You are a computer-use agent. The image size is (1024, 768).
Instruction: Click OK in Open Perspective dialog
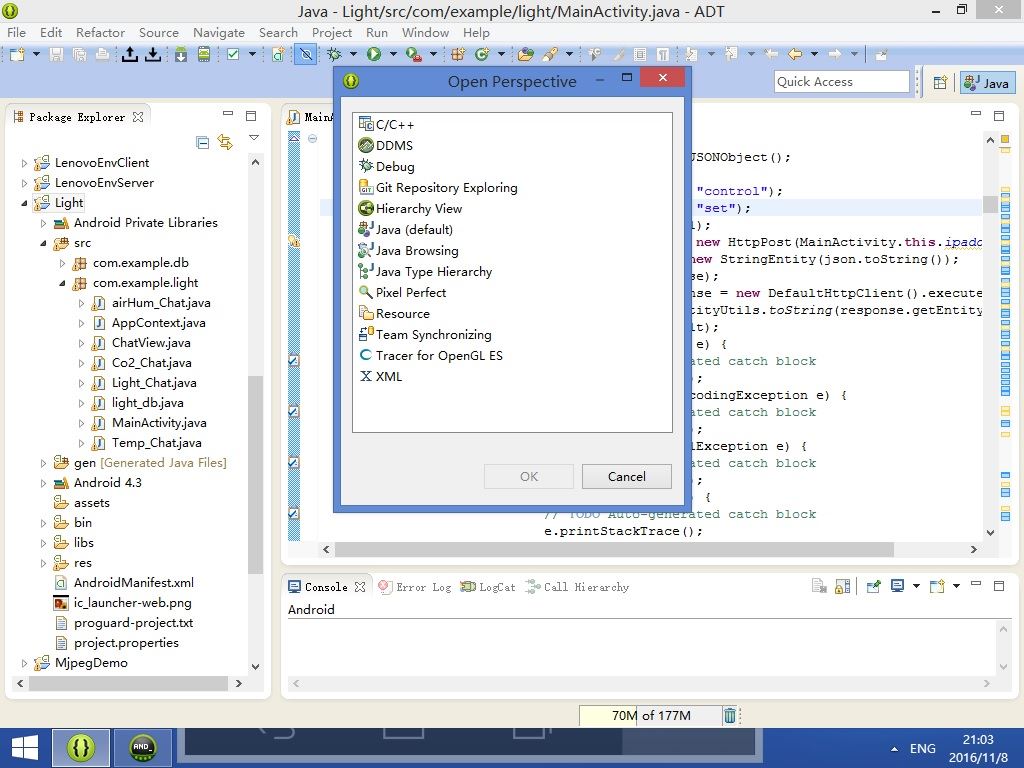click(529, 477)
